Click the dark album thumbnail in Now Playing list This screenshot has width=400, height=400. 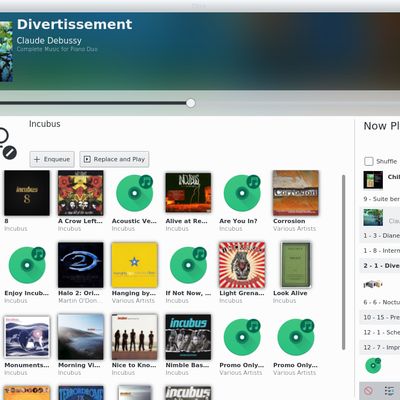373,180
